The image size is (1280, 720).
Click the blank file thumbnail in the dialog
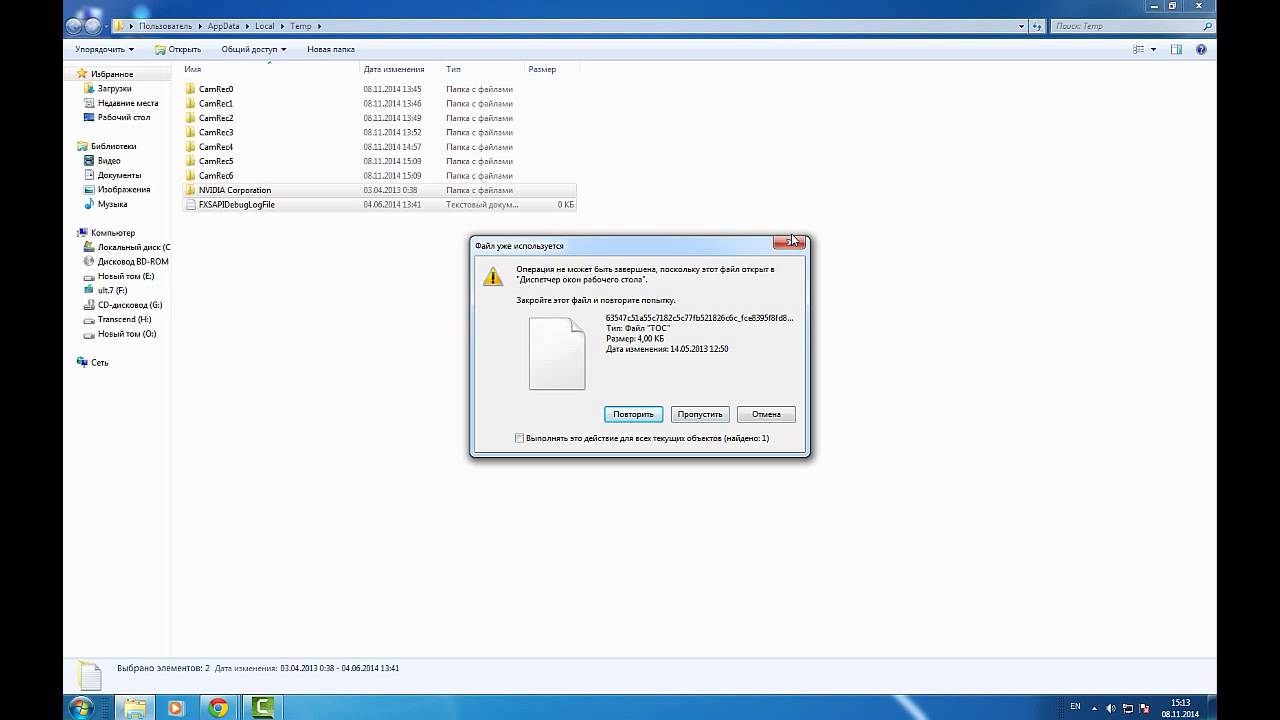(x=557, y=353)
